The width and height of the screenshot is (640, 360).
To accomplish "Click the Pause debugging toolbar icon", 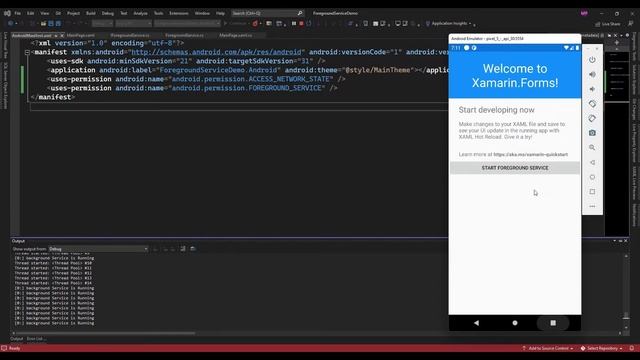I will coord(294,24).
